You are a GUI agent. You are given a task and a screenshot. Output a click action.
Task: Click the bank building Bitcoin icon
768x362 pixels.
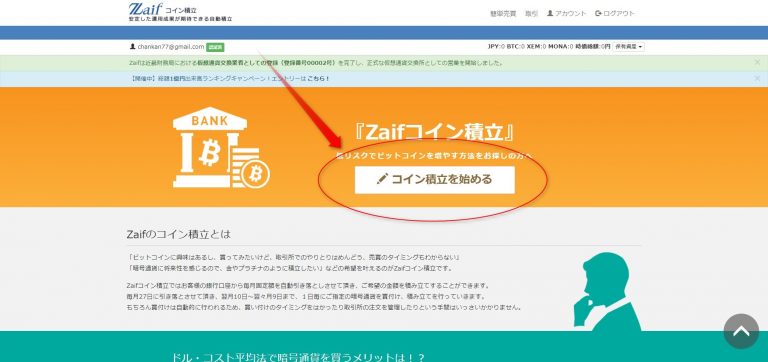coord(209,147)
